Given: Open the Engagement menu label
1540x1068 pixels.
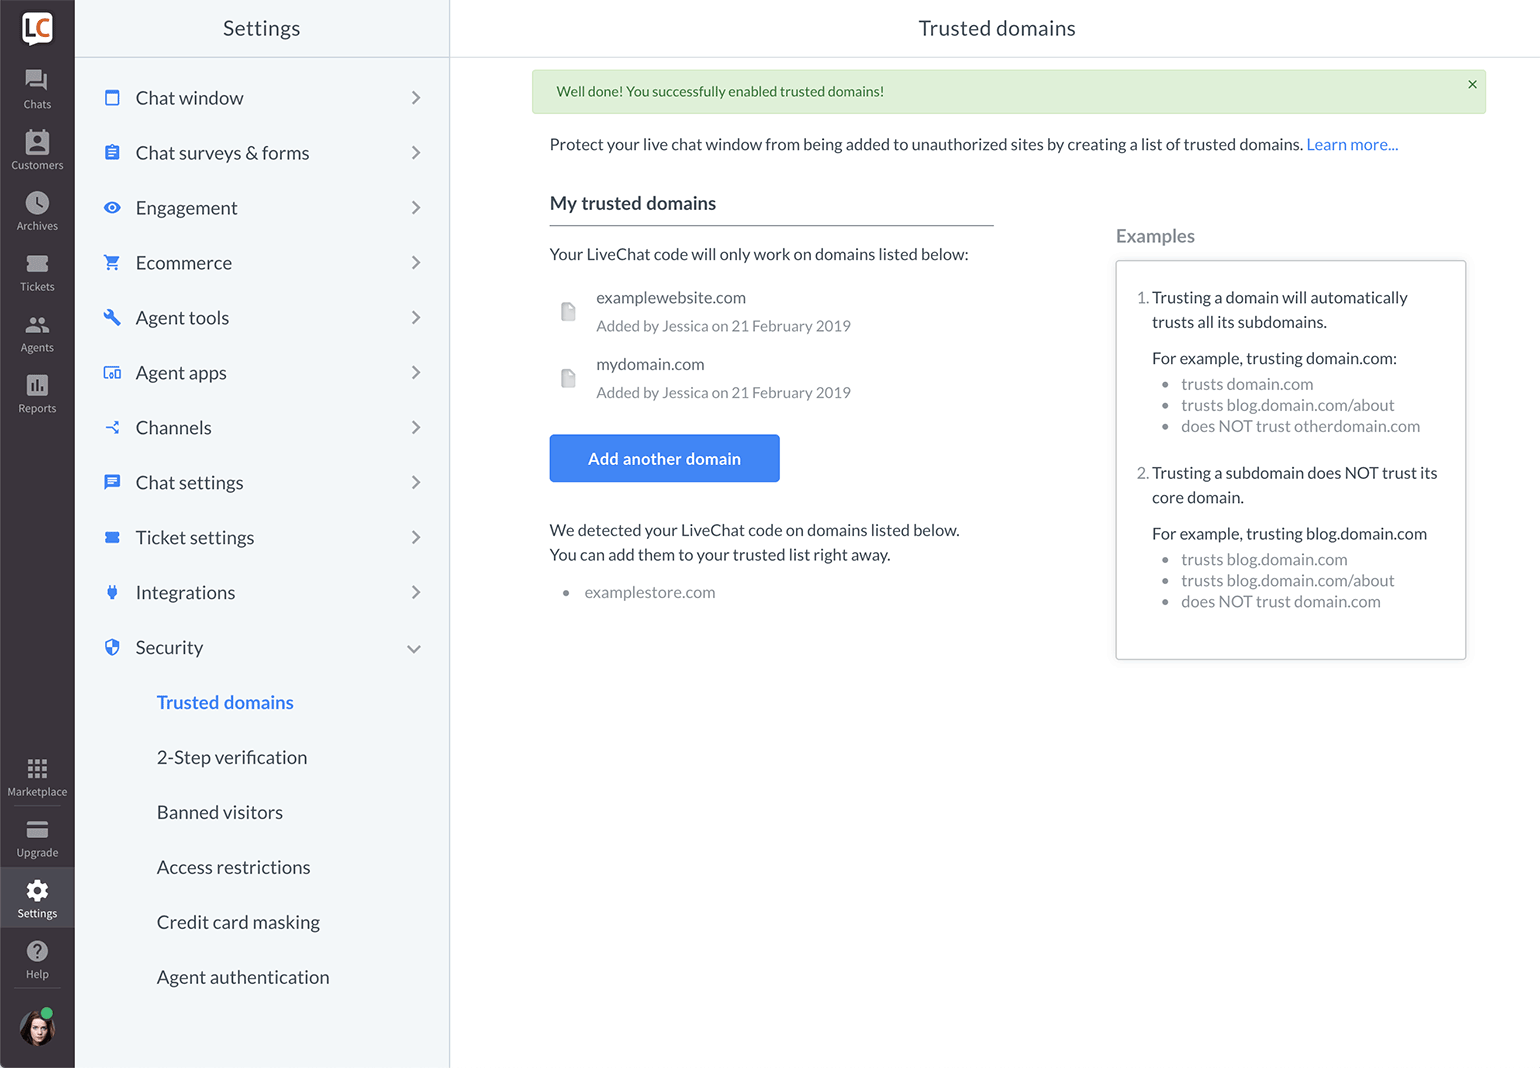Looking at the screenshot, I should pyautogui.click(x=187, y=208).
